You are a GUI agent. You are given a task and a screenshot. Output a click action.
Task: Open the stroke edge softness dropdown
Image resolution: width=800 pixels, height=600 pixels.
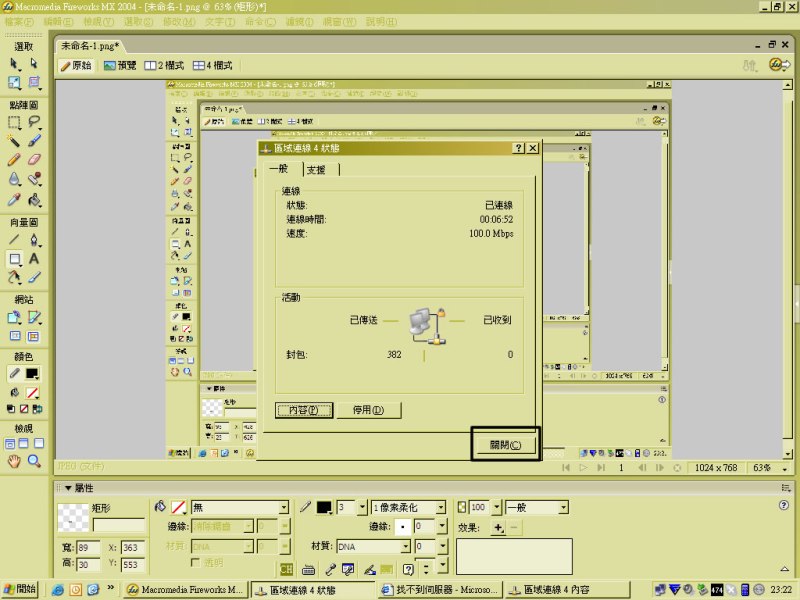(442, 527)
